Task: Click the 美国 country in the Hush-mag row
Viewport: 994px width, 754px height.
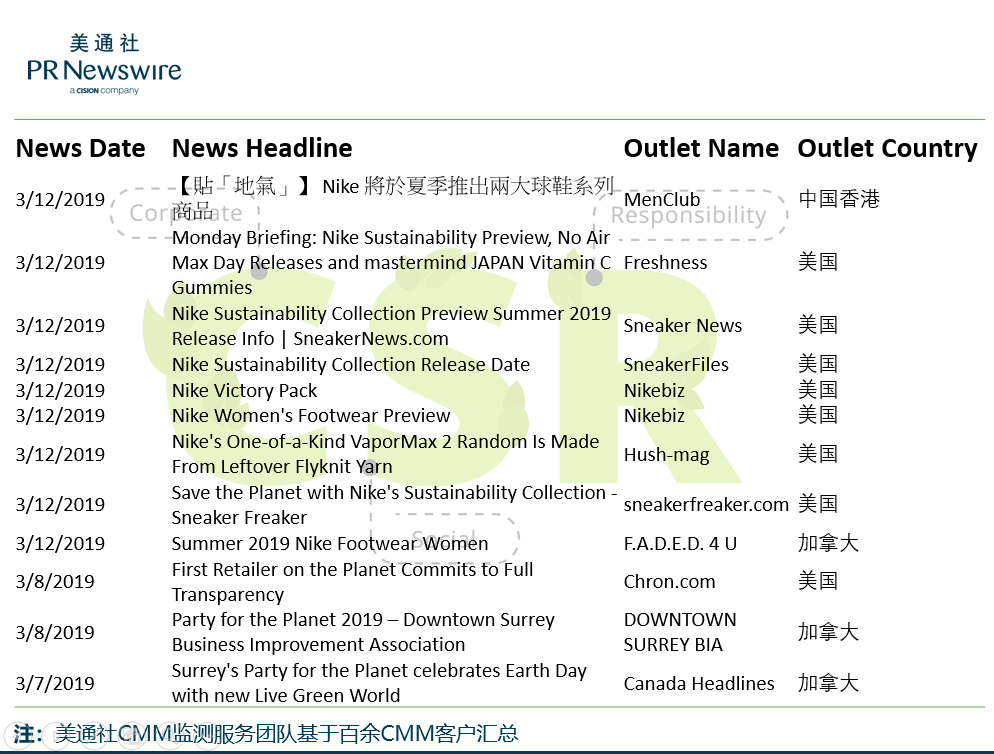Action: pyautogui.click(x=818, y=454)
